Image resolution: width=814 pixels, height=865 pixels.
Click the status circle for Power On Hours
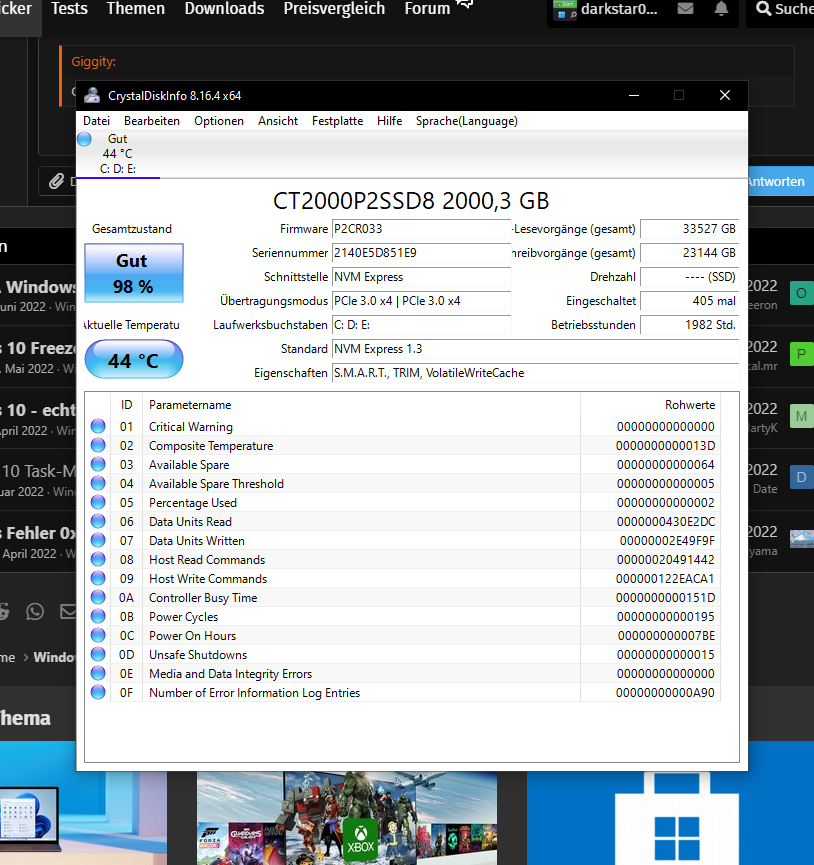click(x=98, y=636)
